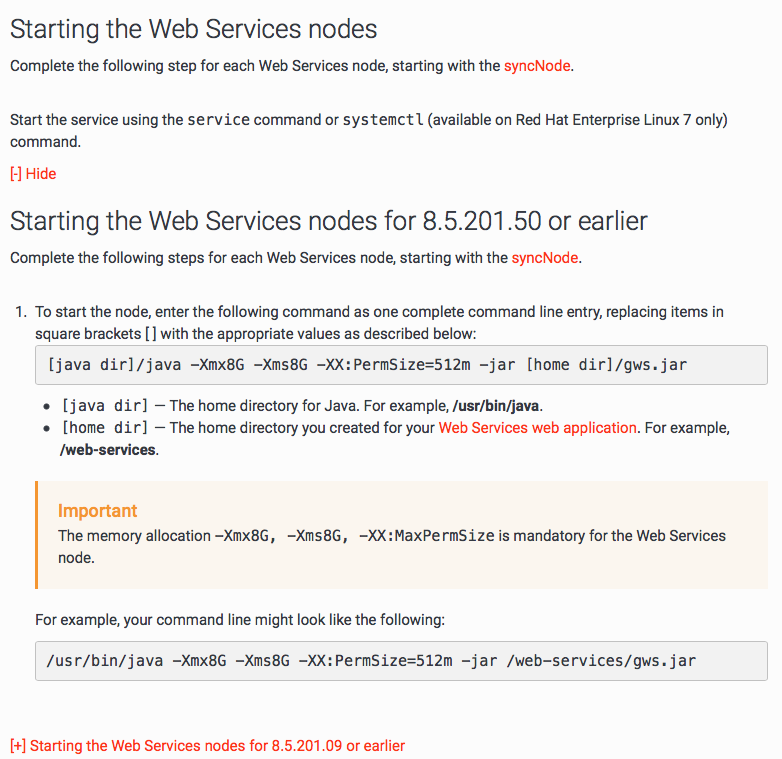Click the step number 1 list marker
The width and height of the screenshot is (782, 759).
coord(20,312)
